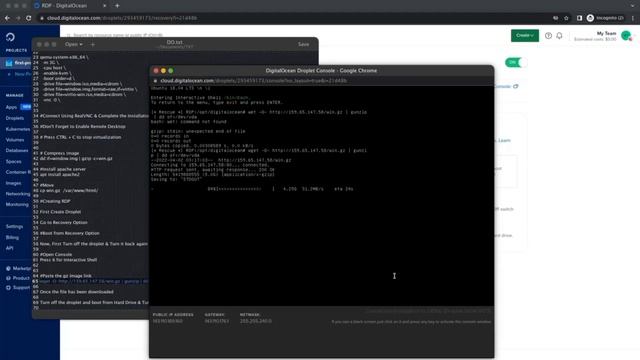This screenshot has width=640, height=360.
Task: Open Networking in the sidebar
Action: coord(18,194)
